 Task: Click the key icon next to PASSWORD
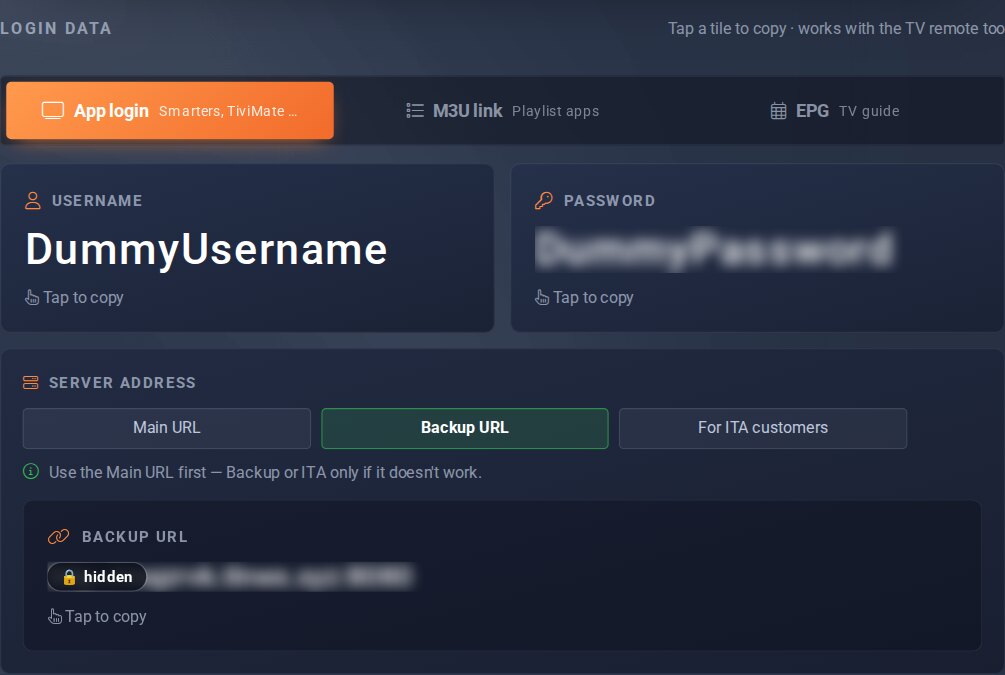(544, 201)
